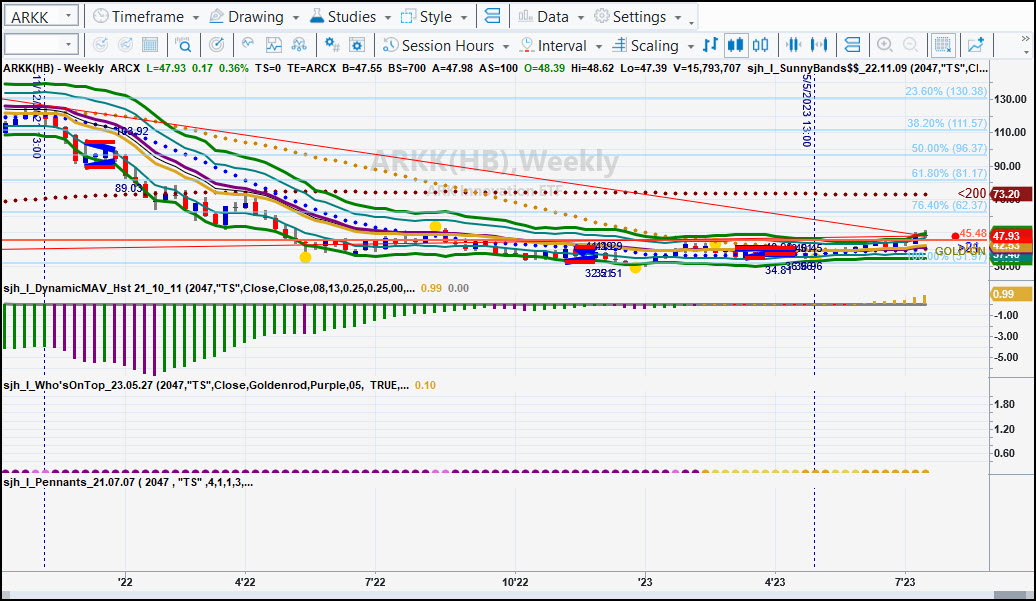Click the stacked panes icon on top toolbar
The width and height of the screenshot is (1036, 601).
pyautogui.click(x=492, y=17)
